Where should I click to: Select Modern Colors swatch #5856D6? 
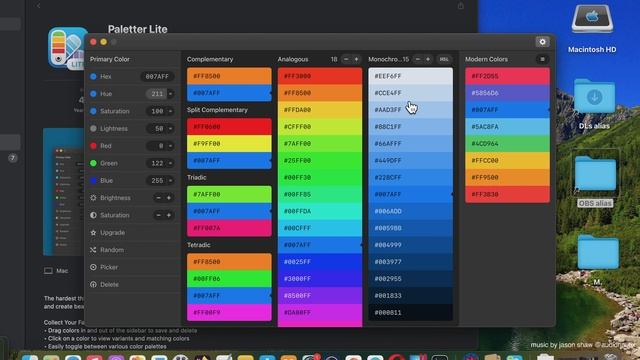tap(507, 93)
